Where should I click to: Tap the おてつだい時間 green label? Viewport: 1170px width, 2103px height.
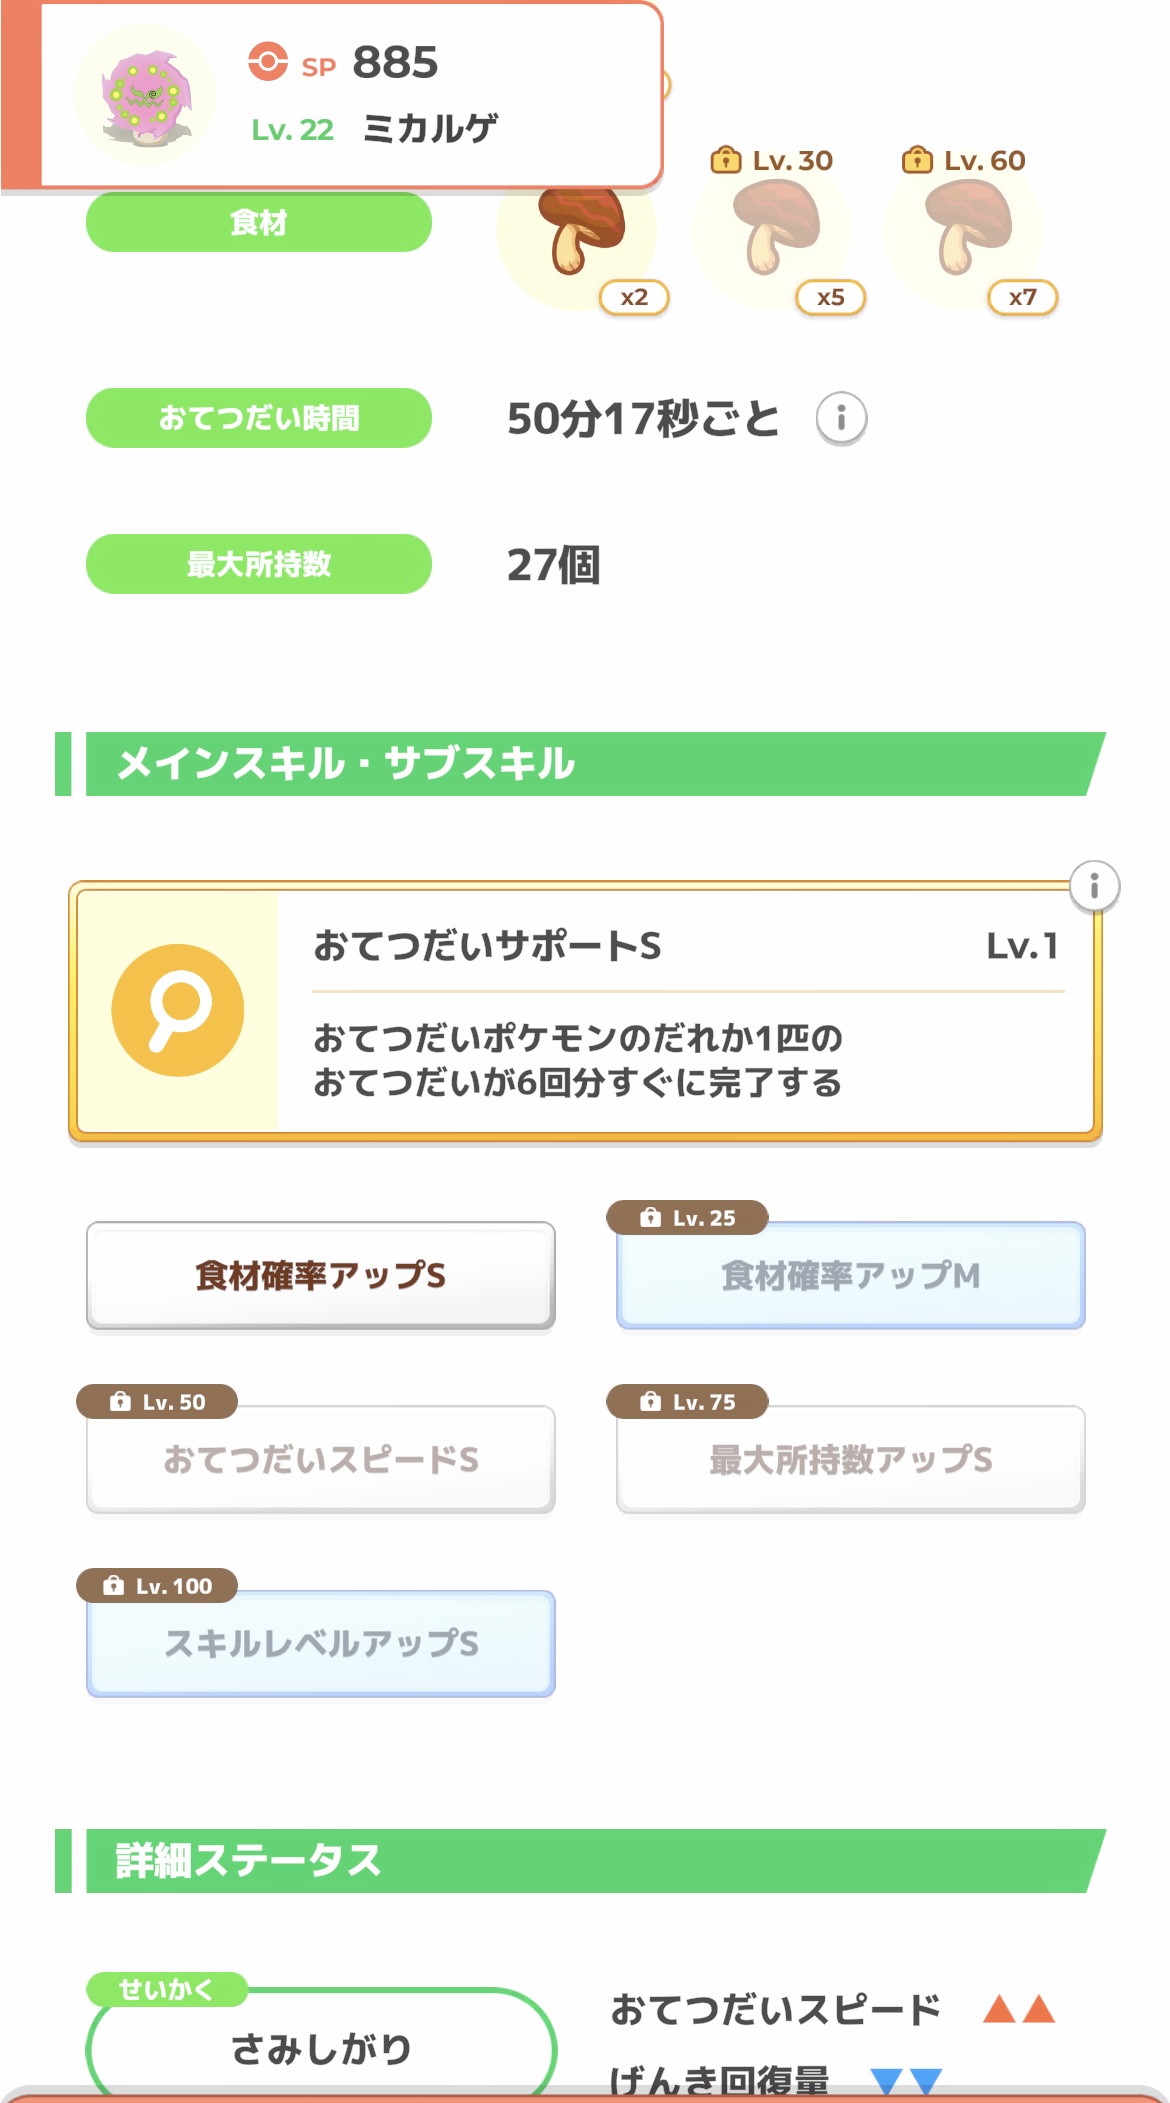tap(258, 418)
